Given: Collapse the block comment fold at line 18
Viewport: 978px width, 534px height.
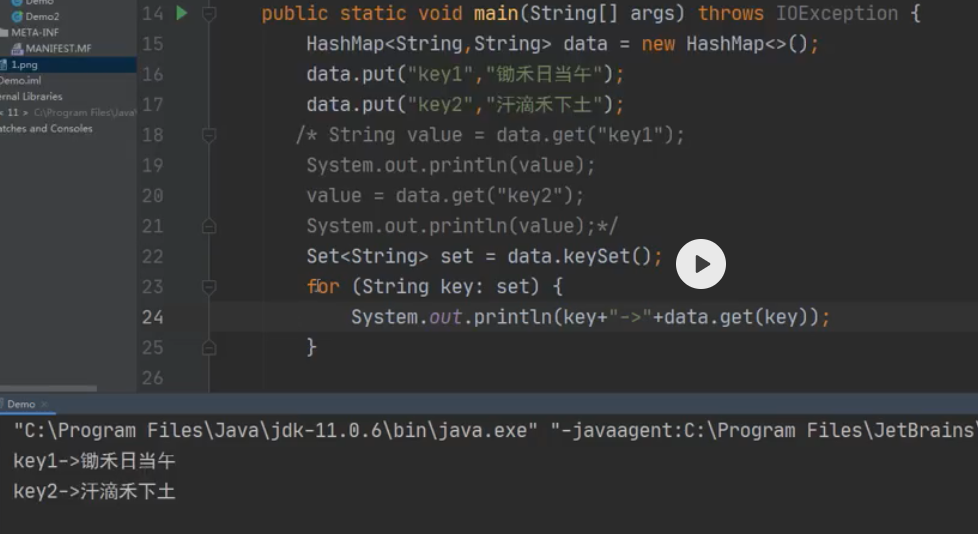Looking at the screenshot, I should tap(210, 135).
